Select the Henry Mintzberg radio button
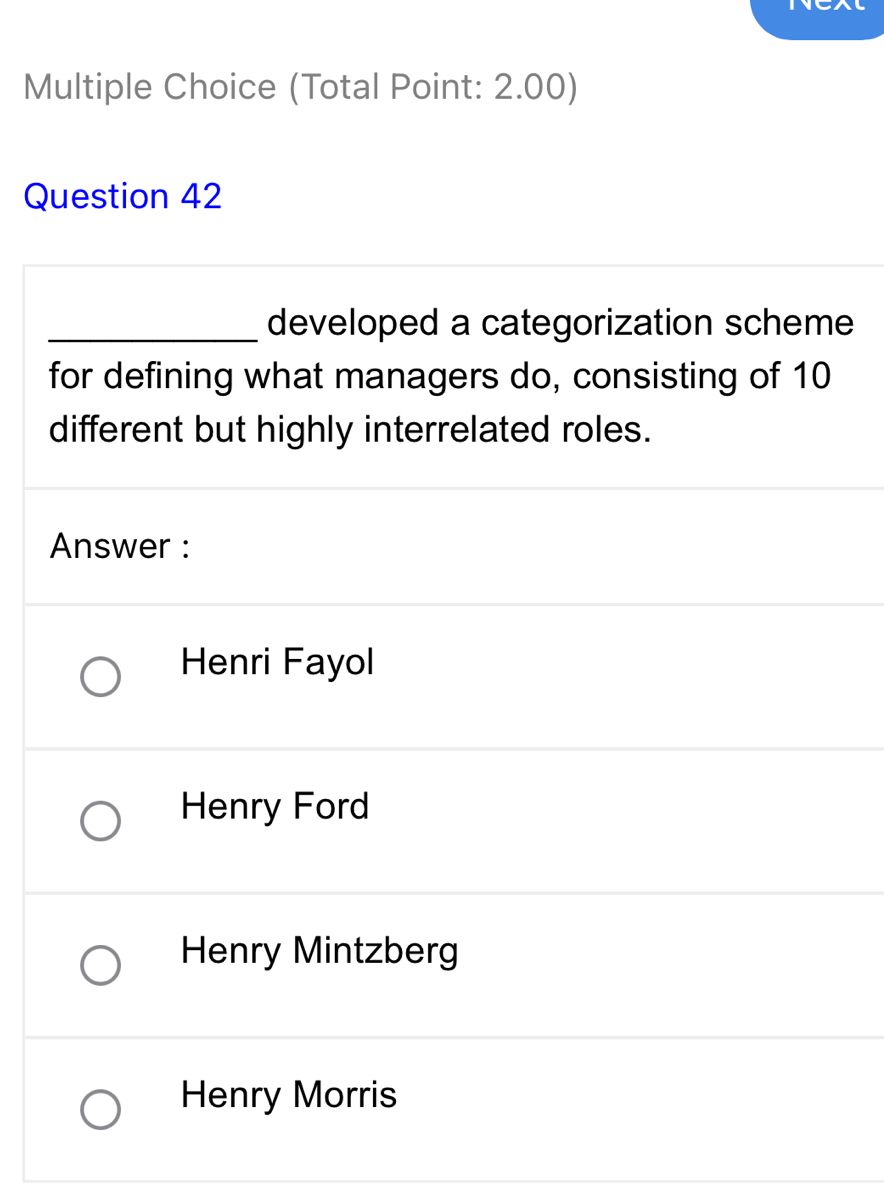Screen dimensions: 884x1183 pos(100,965)
